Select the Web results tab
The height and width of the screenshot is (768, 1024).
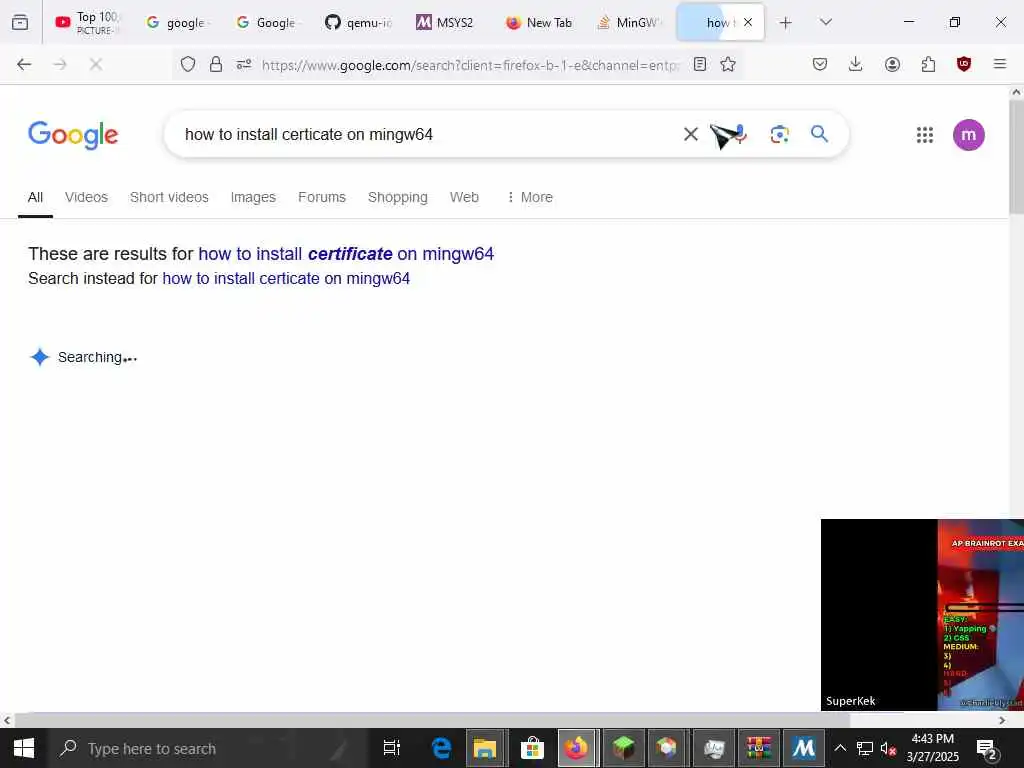pyautogui.click(x=464, y=197)
